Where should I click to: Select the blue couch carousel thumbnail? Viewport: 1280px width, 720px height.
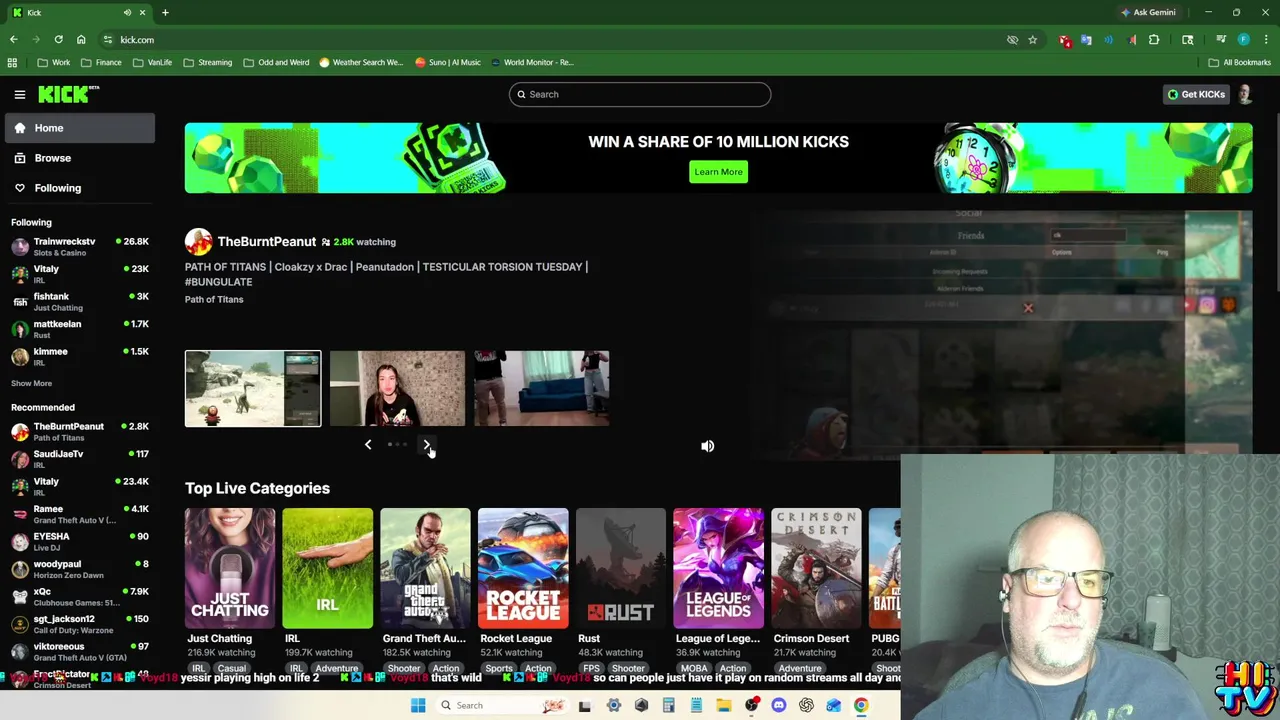[541, 388]
